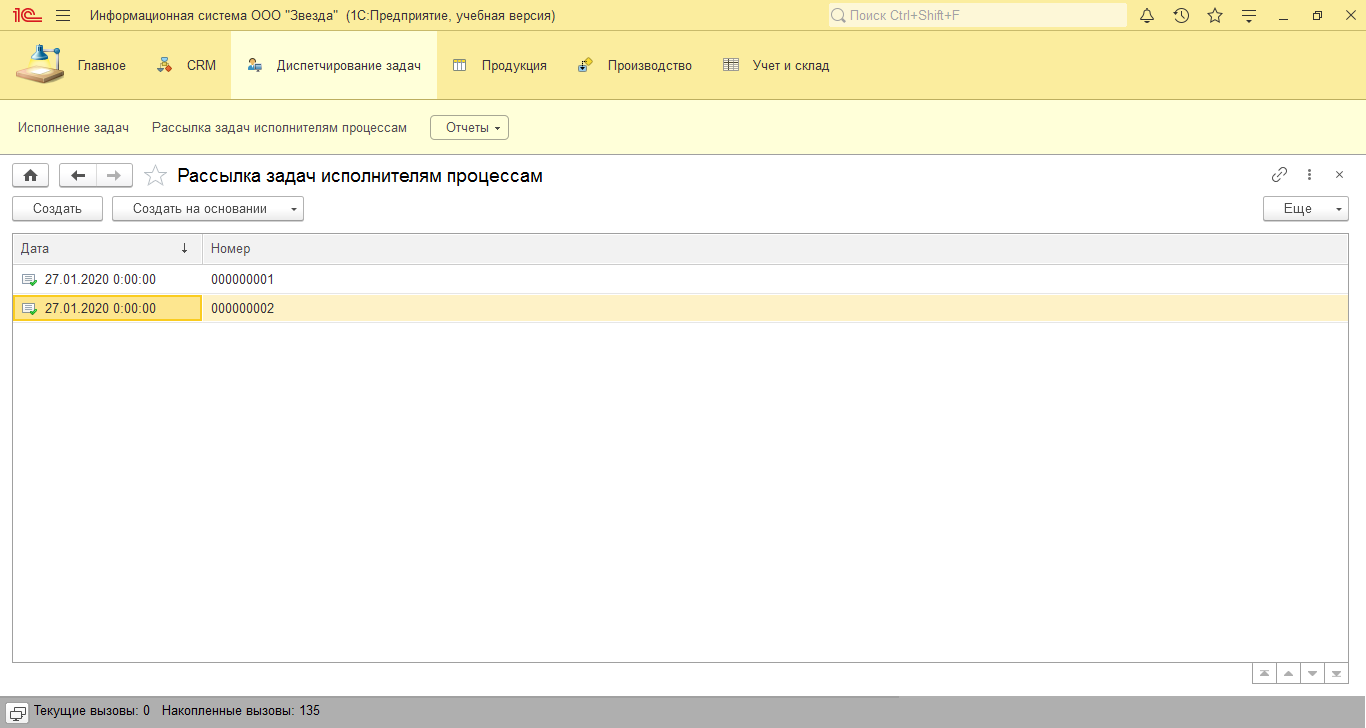
Task: Copy link with chain icon
Action: click(1279, 175)
